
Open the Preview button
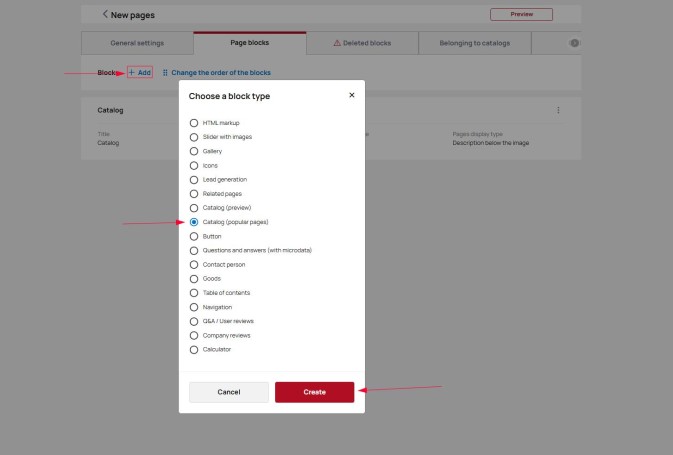click(521, 14)
